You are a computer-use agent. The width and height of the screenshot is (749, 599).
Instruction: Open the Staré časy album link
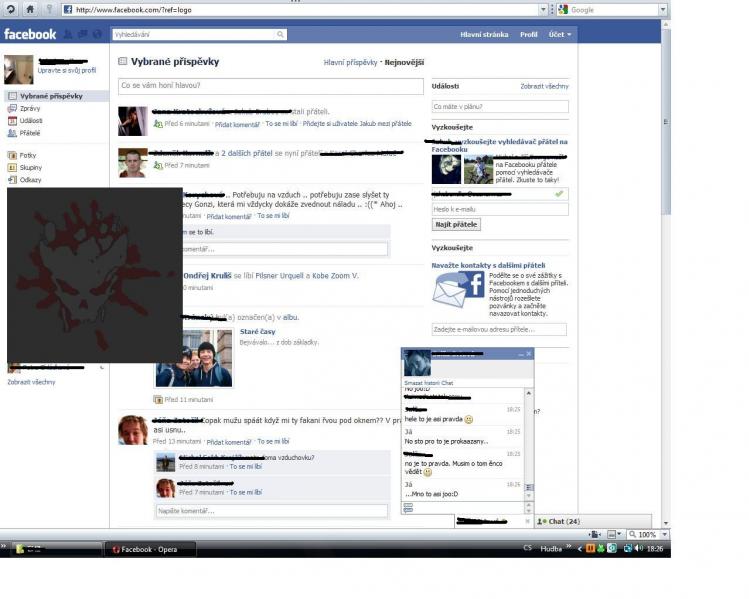257,332
